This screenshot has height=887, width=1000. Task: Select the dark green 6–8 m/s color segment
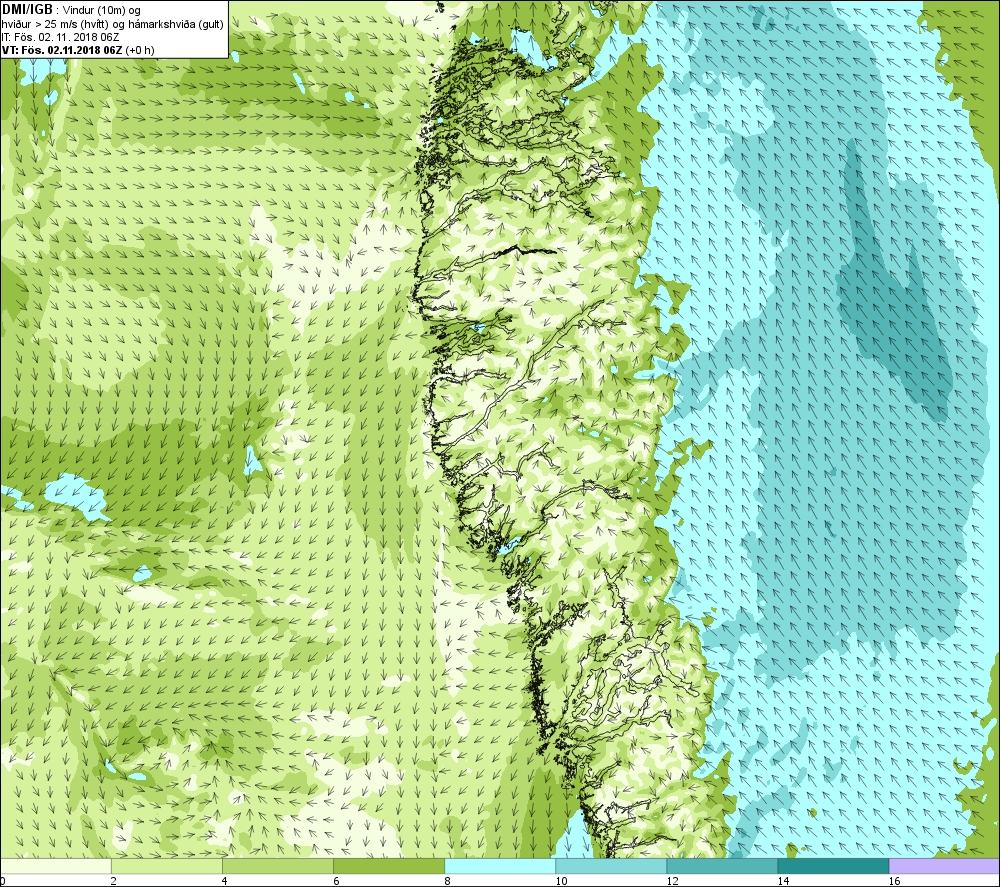(x=388, y=866)
